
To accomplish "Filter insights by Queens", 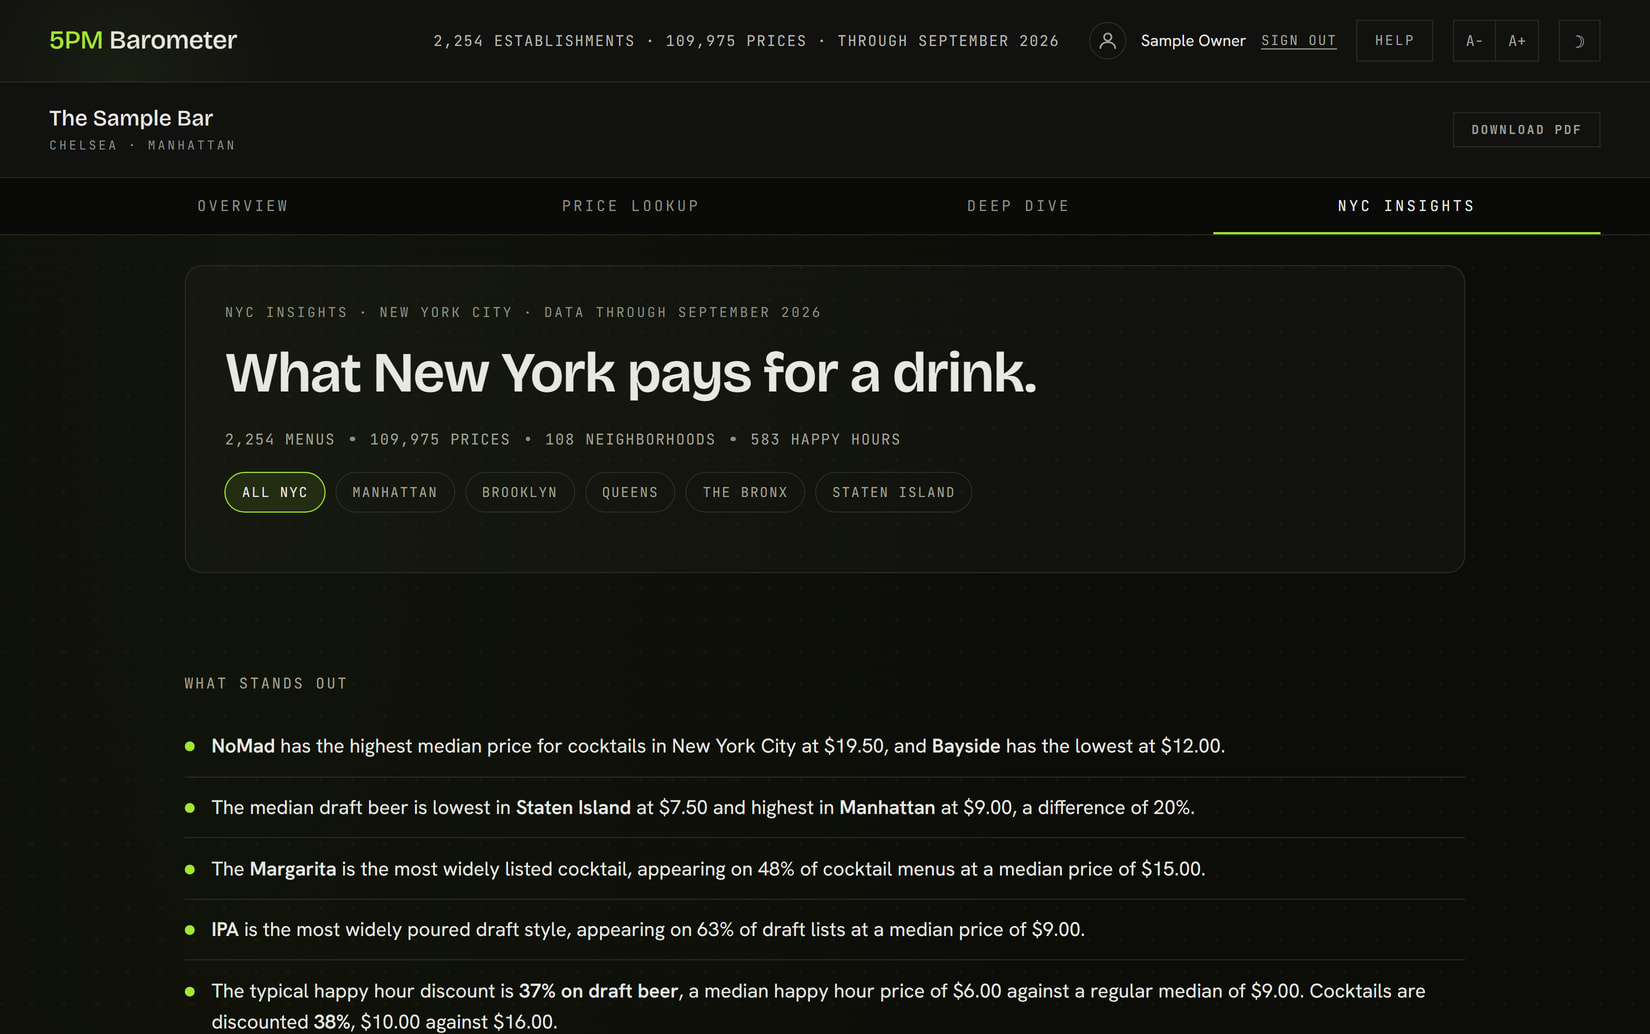I will (x=630, y=492).
